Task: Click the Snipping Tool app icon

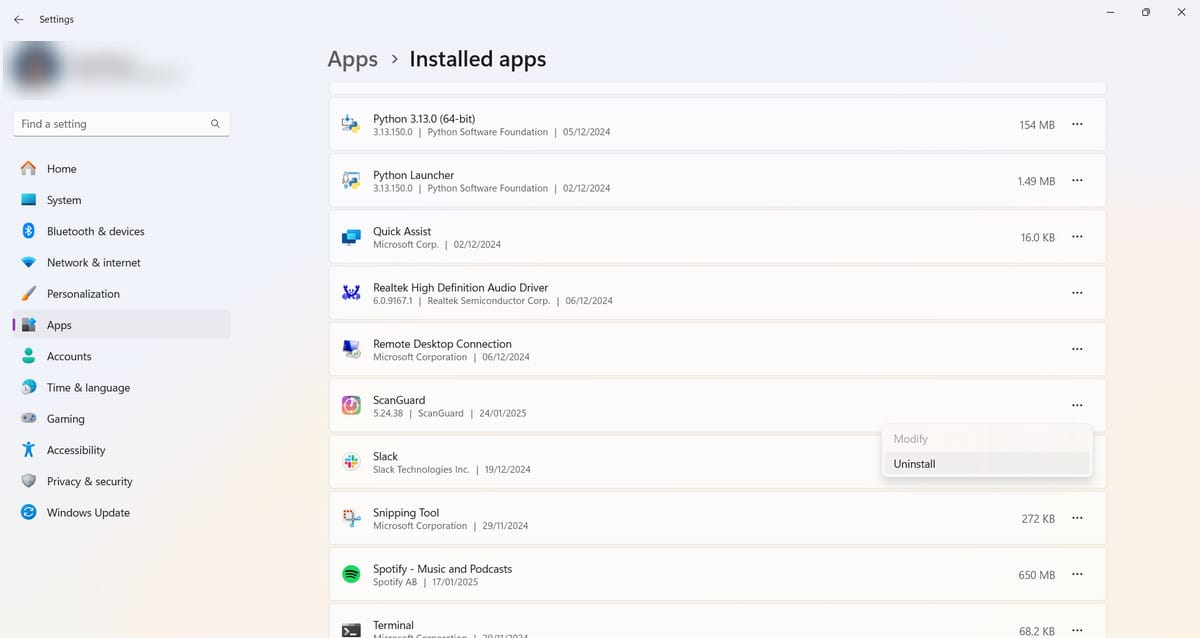Action: click(x=351, y=518)
